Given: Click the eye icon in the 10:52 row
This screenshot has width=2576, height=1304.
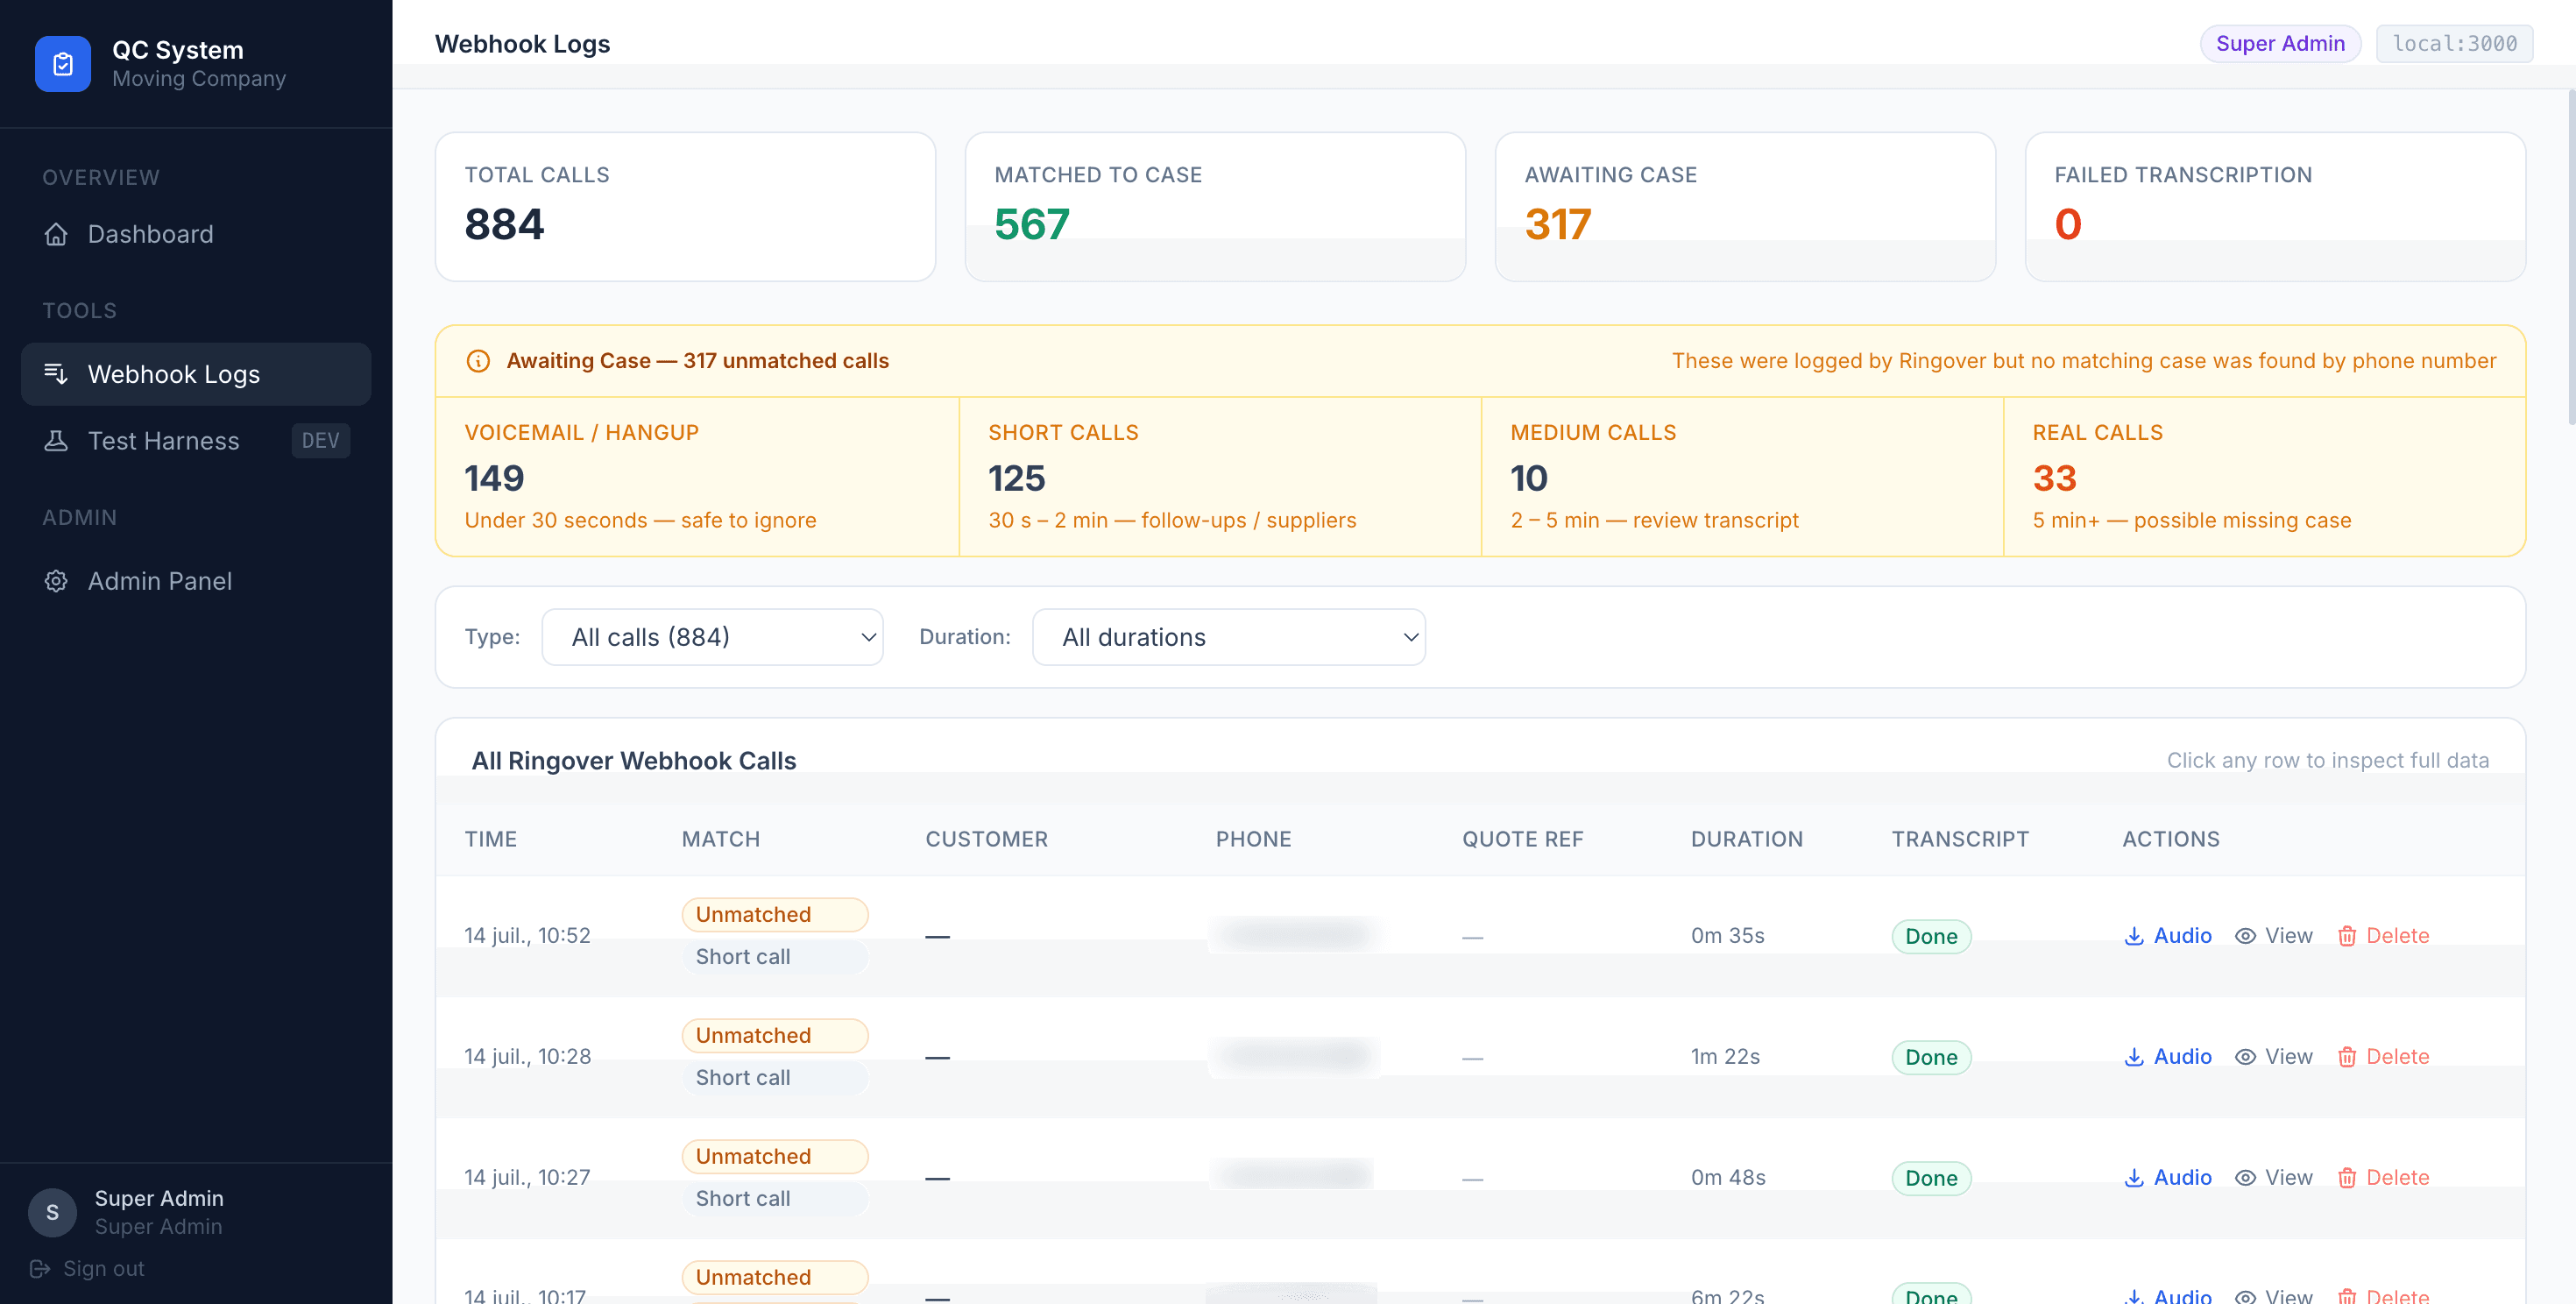Looking at the screenshot, I should point(2245,936).
